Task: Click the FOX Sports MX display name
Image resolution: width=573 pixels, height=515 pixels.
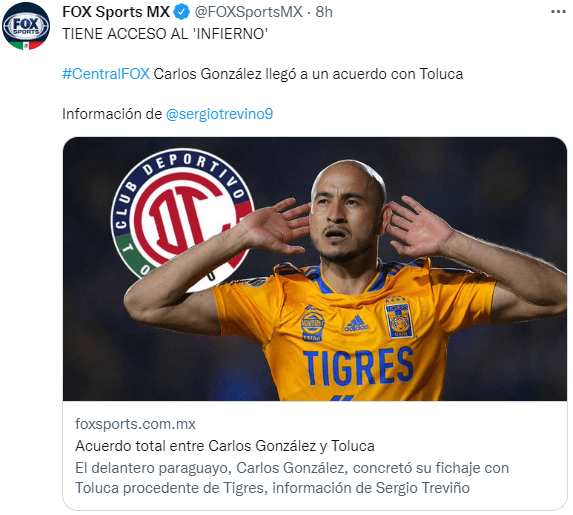Action: (116, 12)
